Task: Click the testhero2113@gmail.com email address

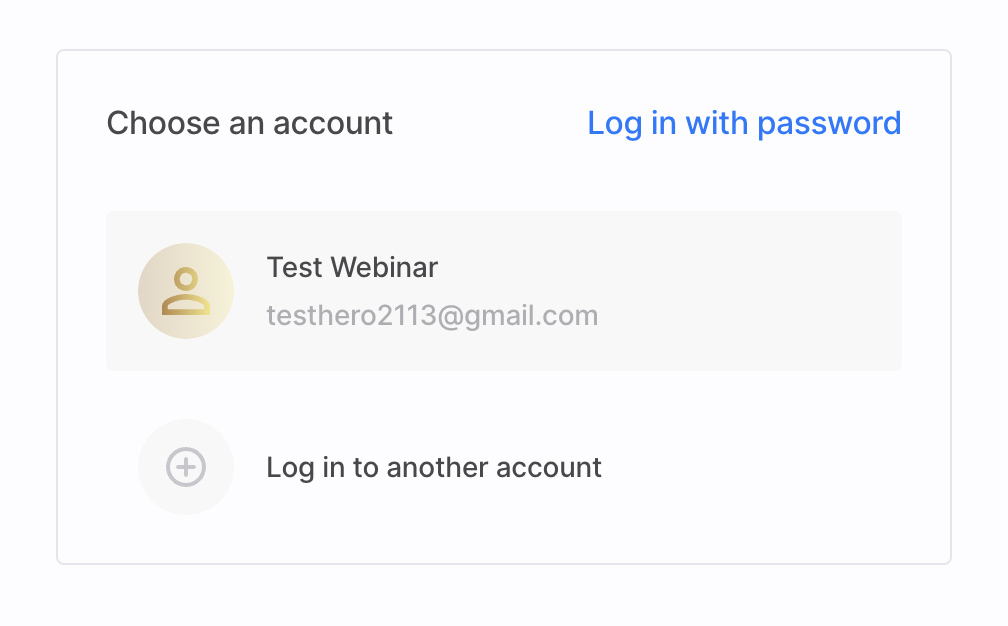Action: [x=432, y=316]
